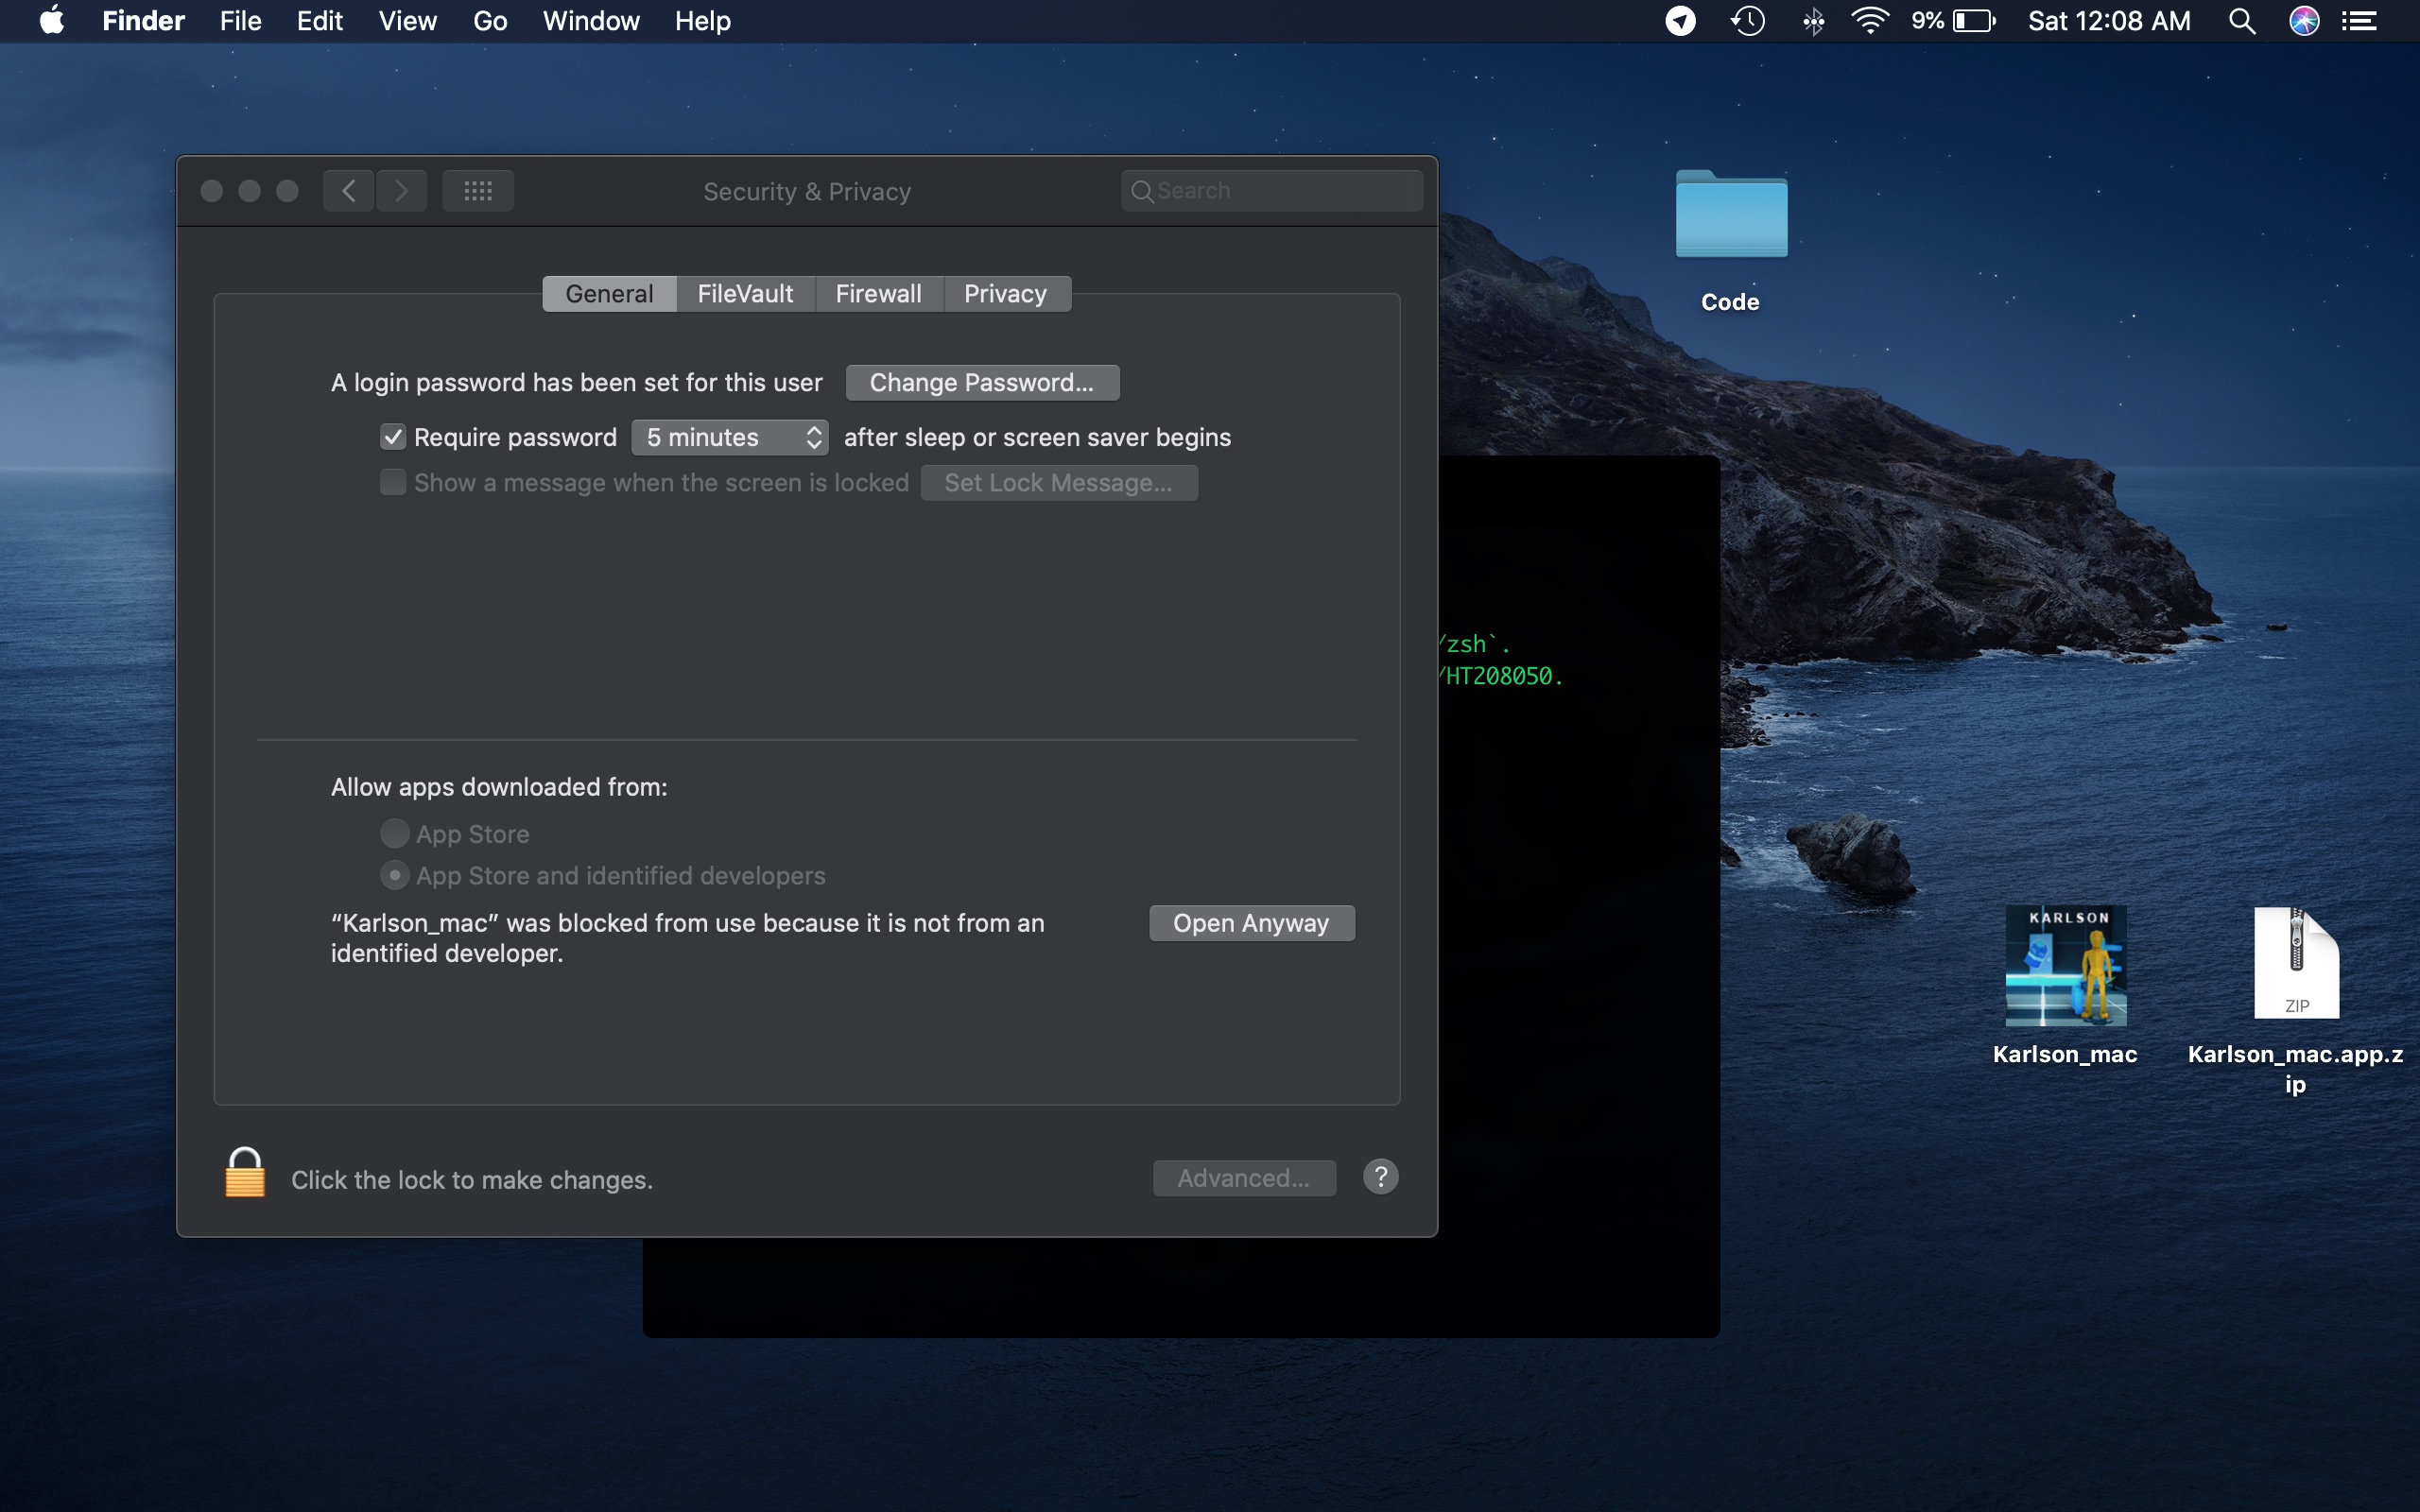Select the Karlson_mac.app.zip file icon

pyautogui.click(x=2296, y=963)
